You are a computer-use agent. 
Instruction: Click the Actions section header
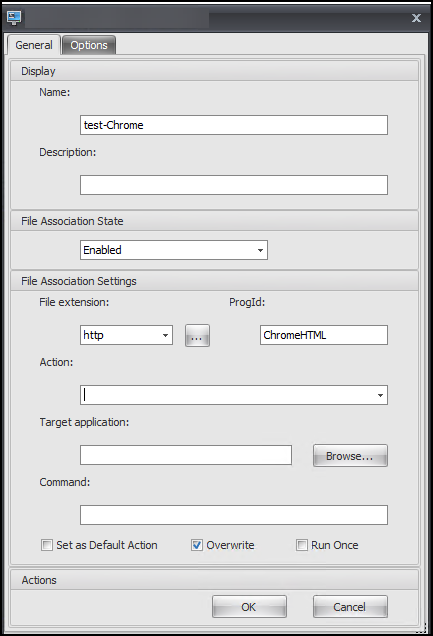[x=214, y=580]
